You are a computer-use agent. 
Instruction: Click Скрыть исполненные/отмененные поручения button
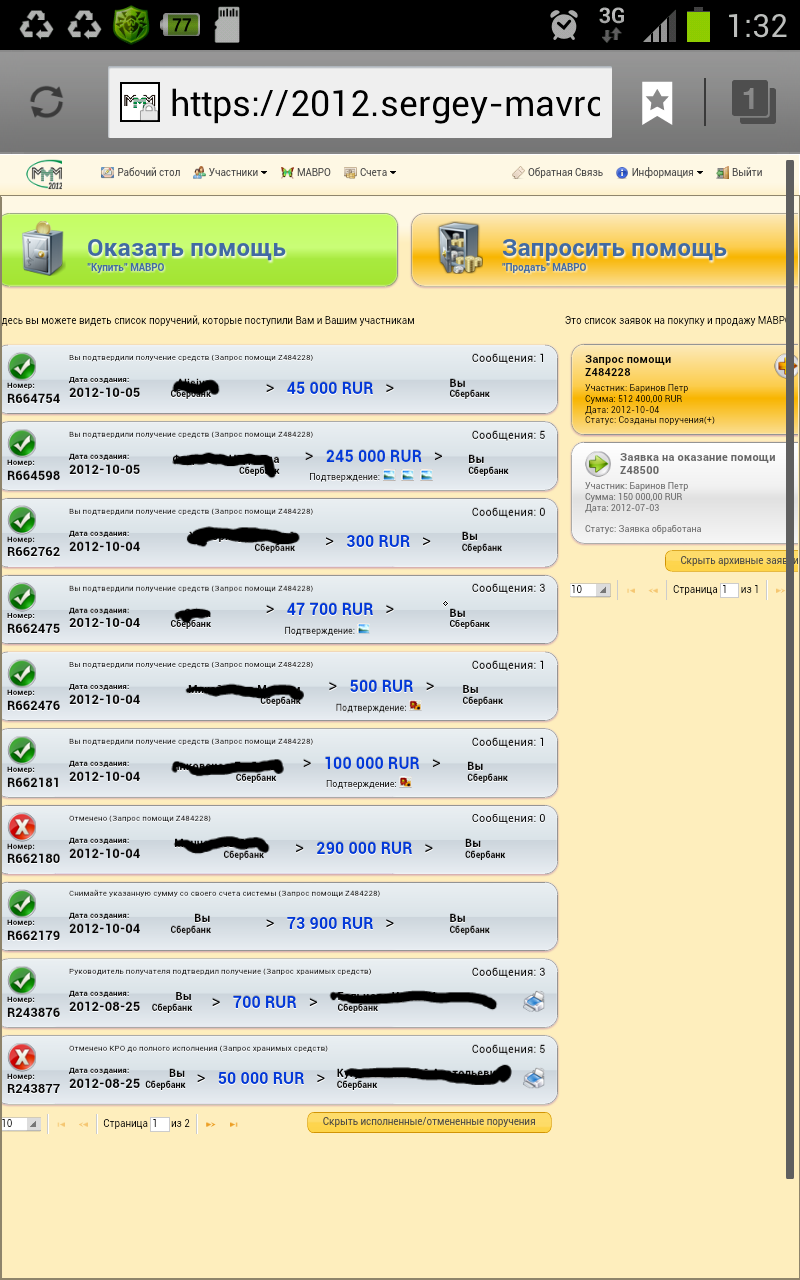tap(429, 1122)
